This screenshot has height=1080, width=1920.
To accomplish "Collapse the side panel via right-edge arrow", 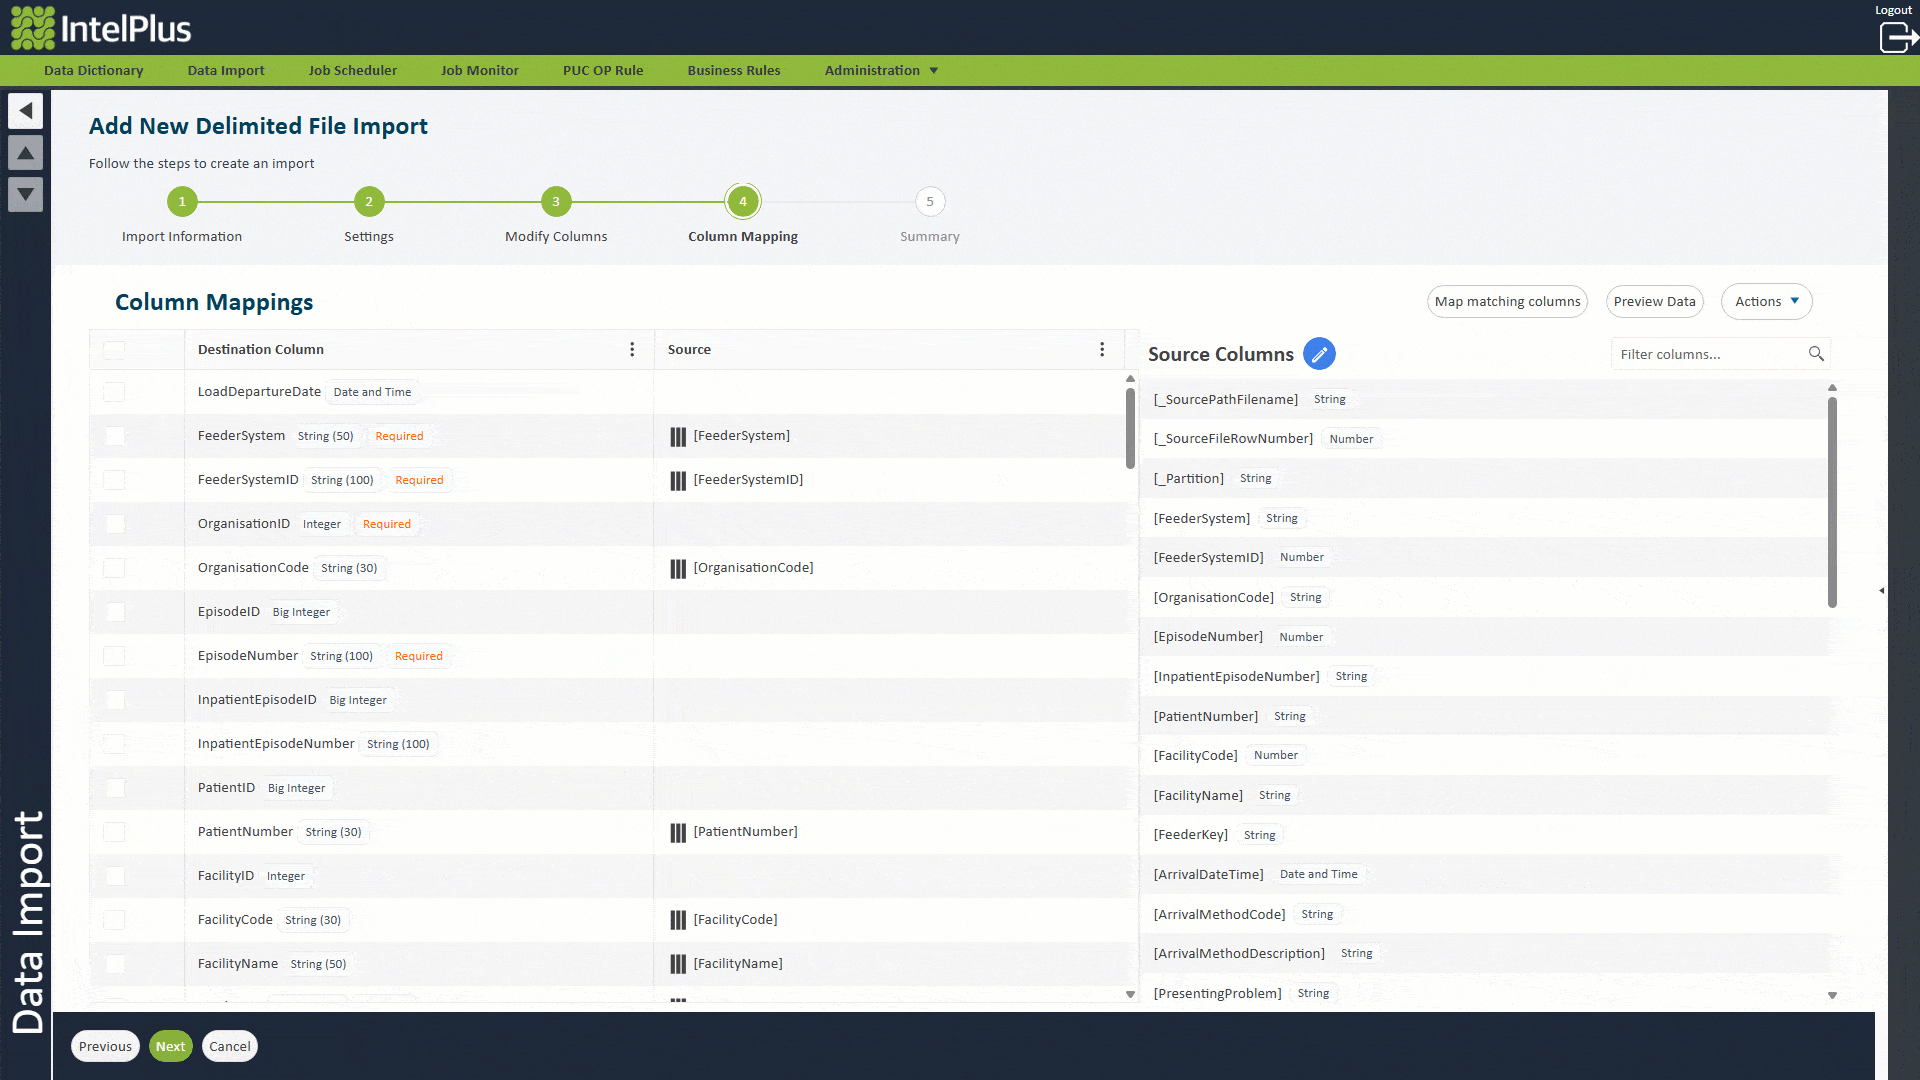I will [1881, 590].
